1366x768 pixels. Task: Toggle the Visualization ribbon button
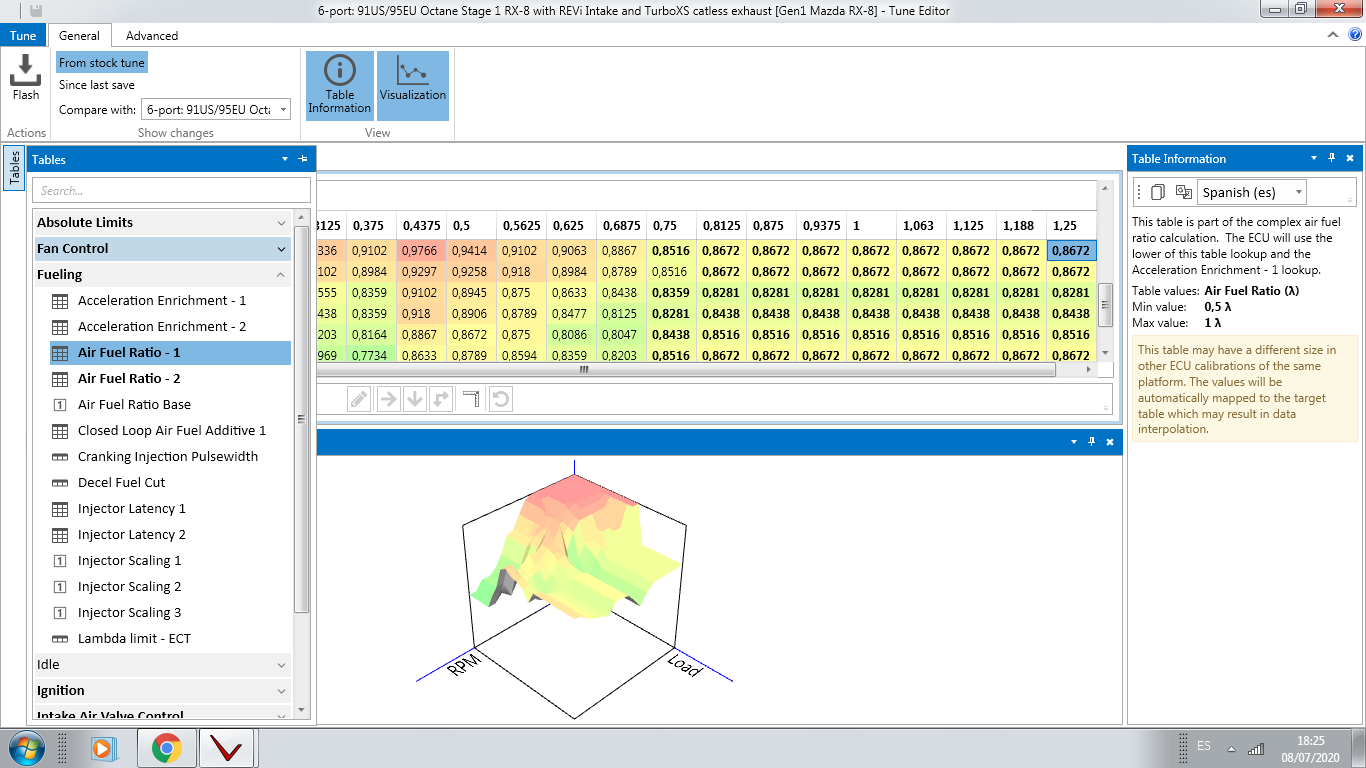point(413,86)
